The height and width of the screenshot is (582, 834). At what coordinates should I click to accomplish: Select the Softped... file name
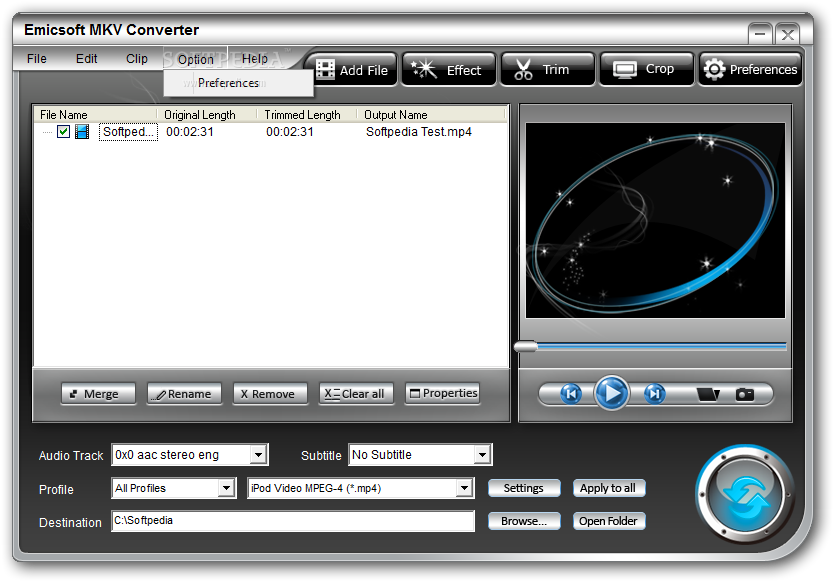click(x=128, y=131)
